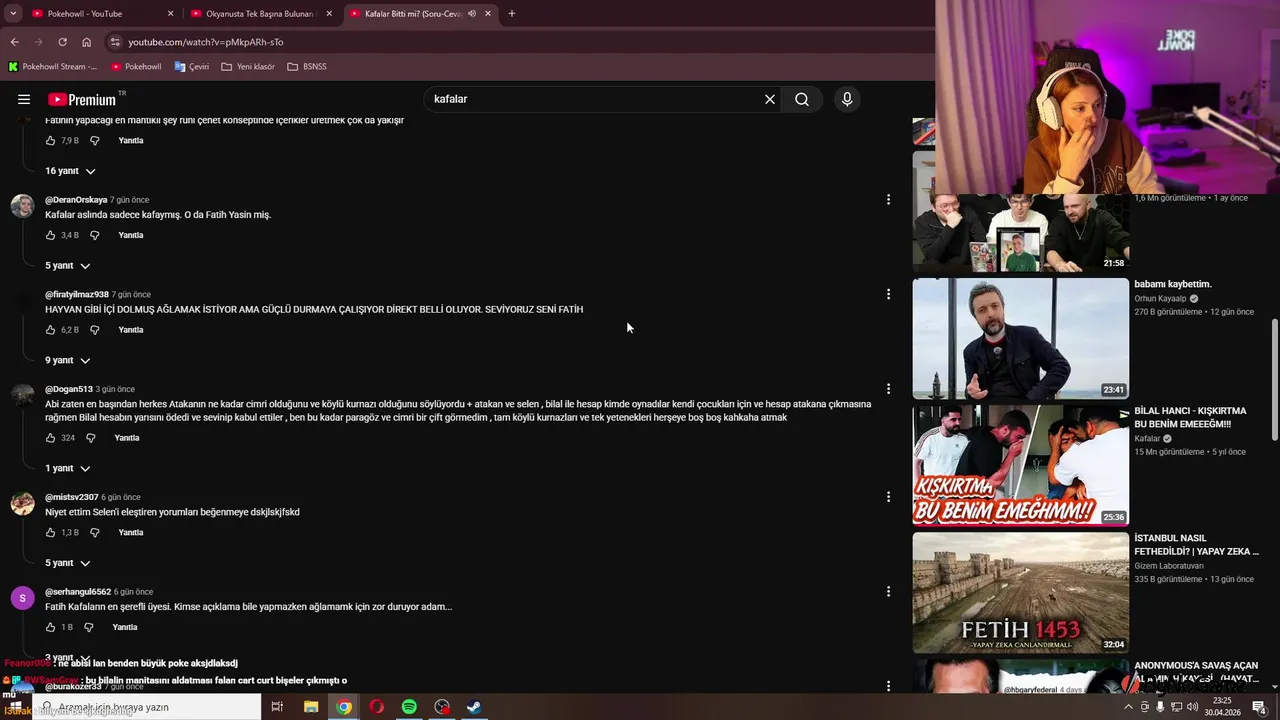Viewport: 1280px width, 720px height.
Task: Like @mistsv2307's comment
Action: [x=51, y=533]
